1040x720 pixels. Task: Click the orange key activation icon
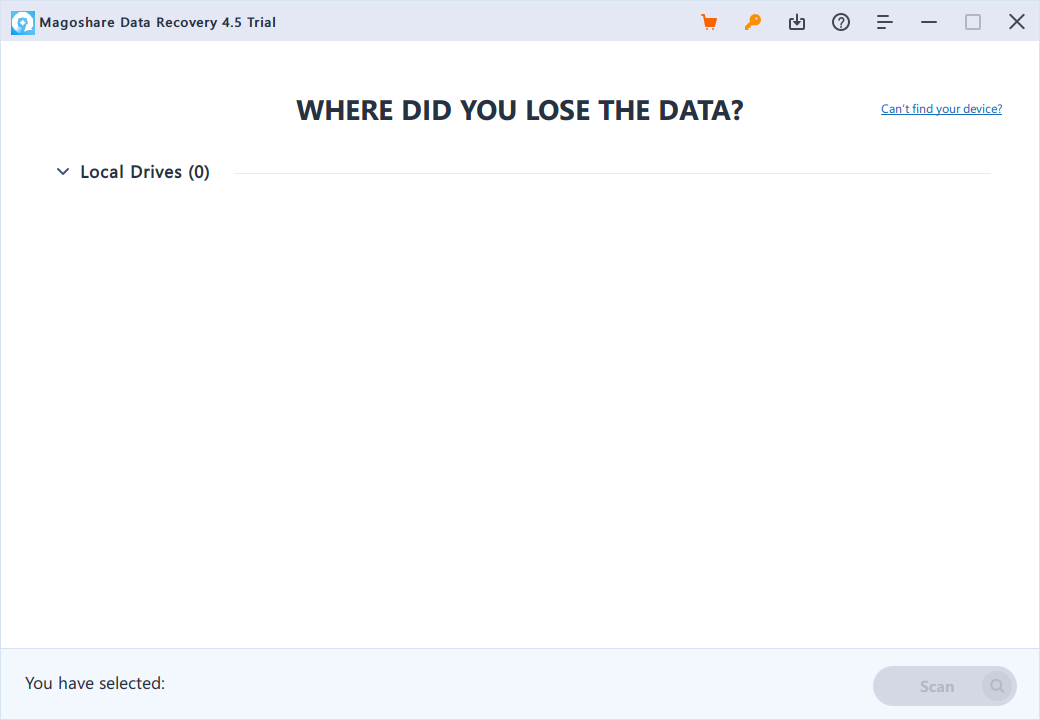click(753, 22)
